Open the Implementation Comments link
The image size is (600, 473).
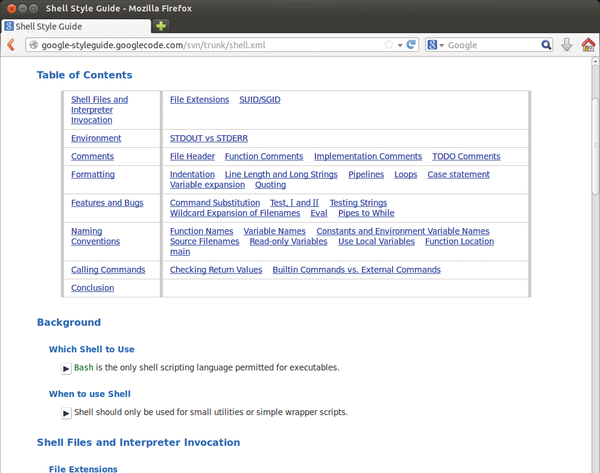(368, 156)
